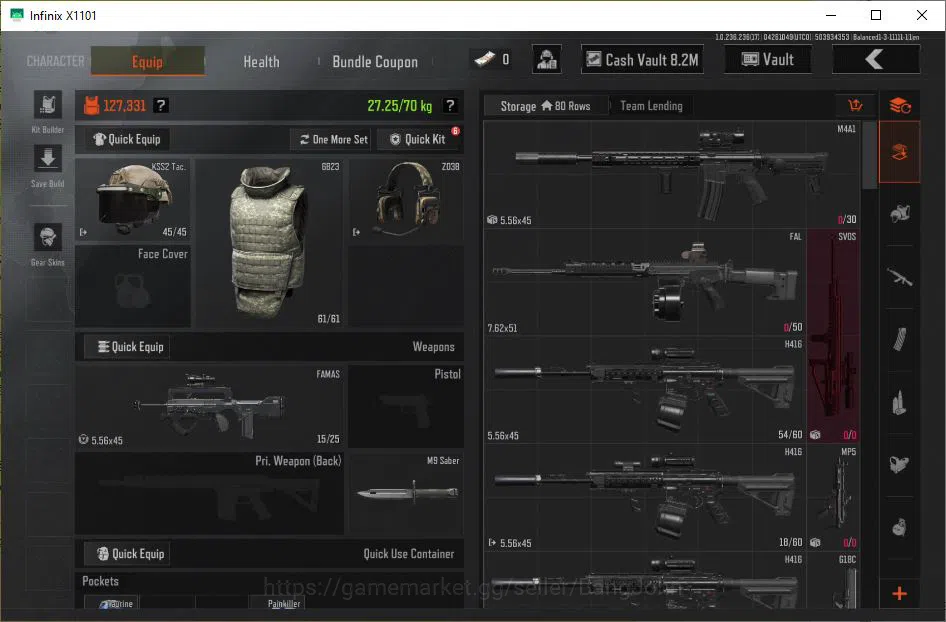The width and height of the screenshot is (946, 622).
Task: Click the unequip arrow on Z038 headset
Action: 357,232
